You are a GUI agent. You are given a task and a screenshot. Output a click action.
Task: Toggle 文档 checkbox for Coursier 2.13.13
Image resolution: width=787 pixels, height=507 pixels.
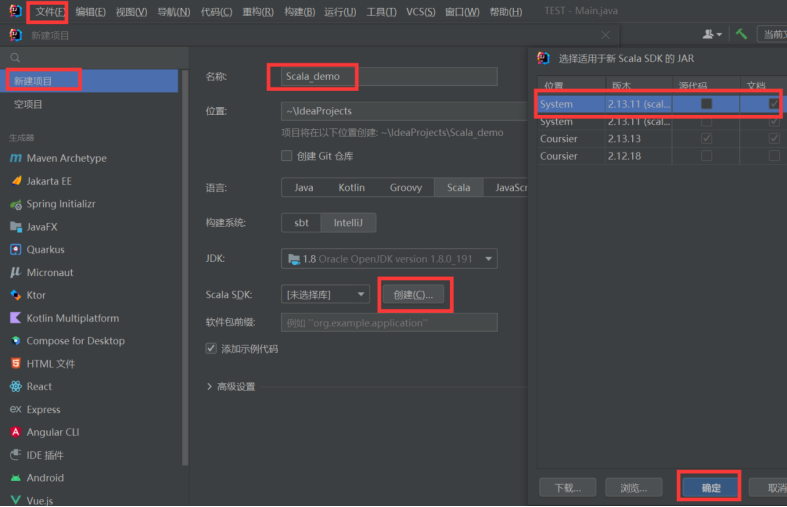coord(774,139)
